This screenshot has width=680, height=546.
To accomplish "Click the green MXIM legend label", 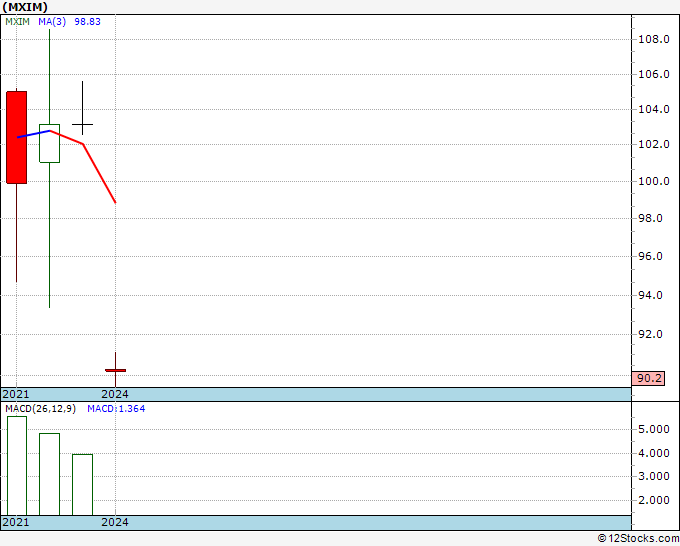I will (x=17, y=21).
